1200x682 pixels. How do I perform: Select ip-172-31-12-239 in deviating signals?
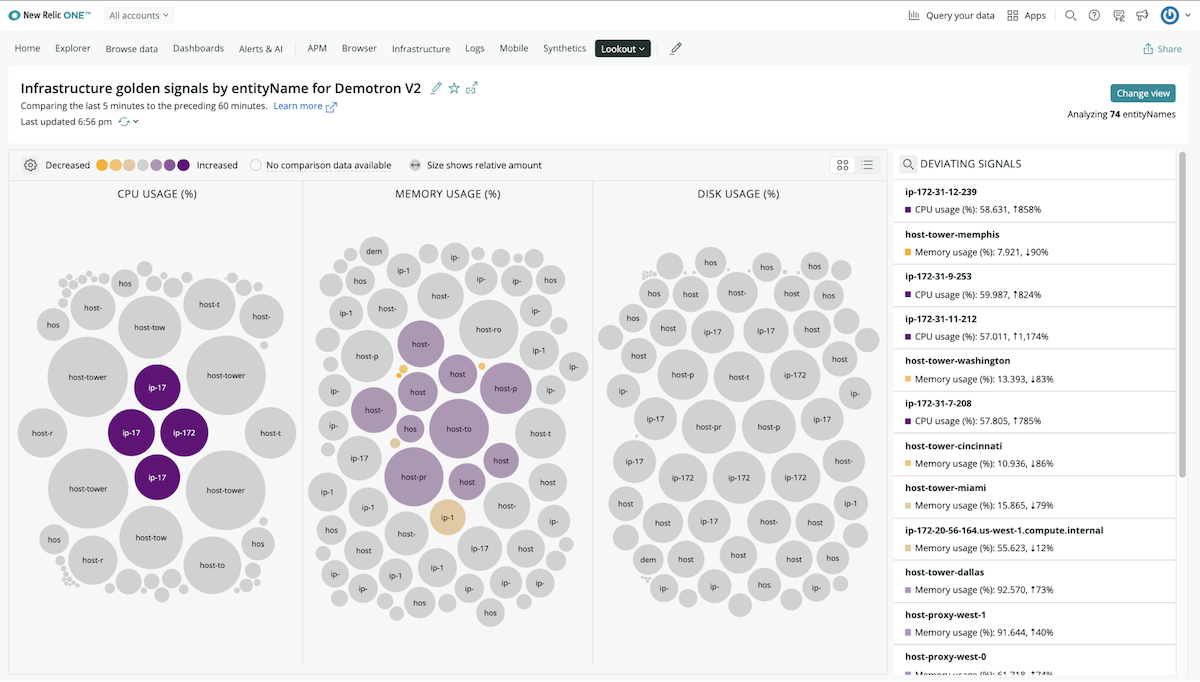(x=1034, y=200)
